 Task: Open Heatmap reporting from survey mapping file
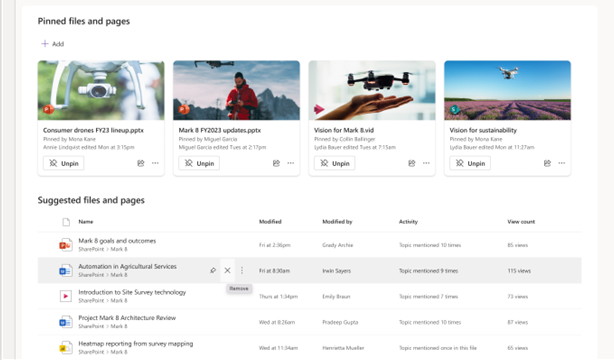[x=135, y=344]
